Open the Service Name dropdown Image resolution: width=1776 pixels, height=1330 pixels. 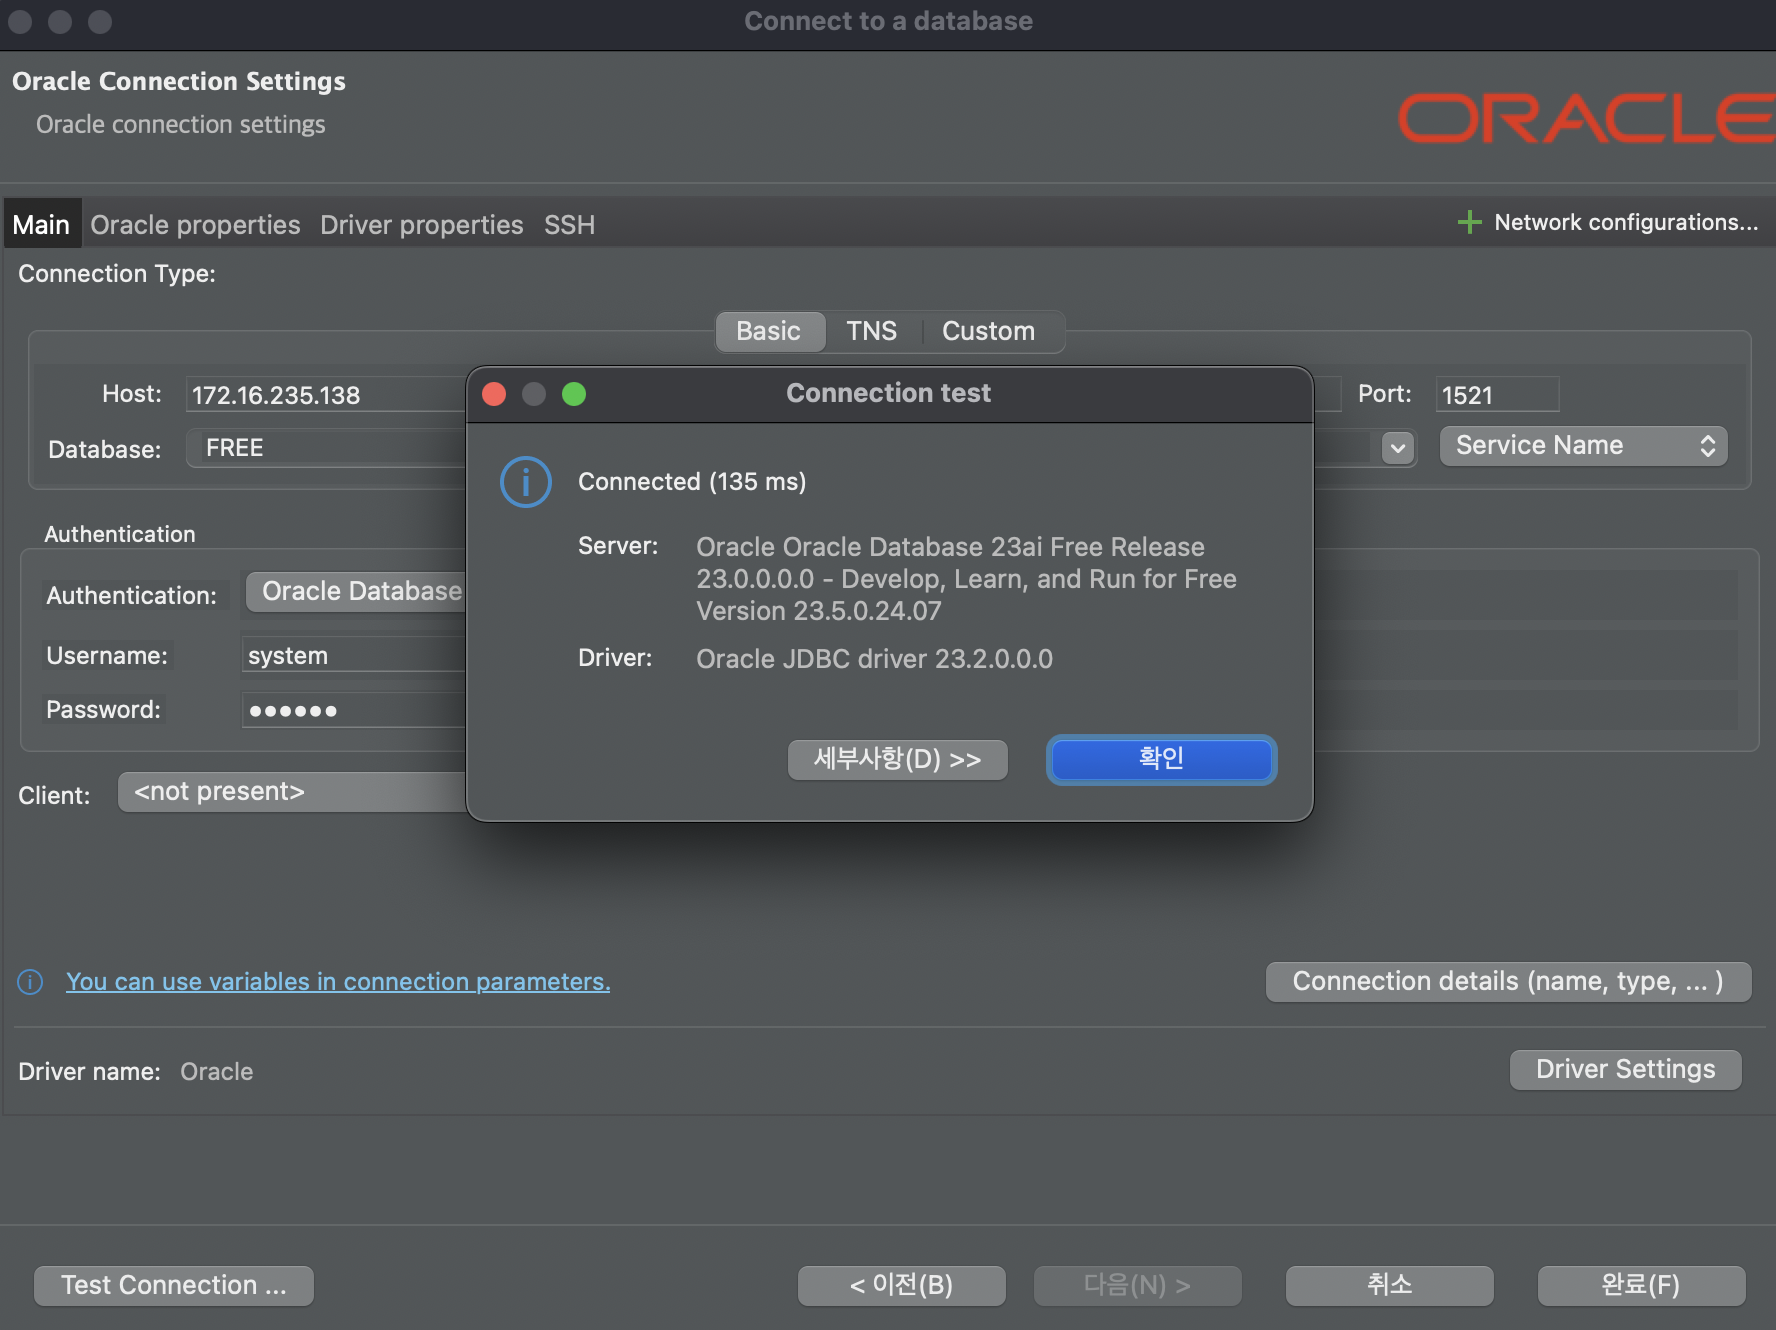coord(1584,446)
